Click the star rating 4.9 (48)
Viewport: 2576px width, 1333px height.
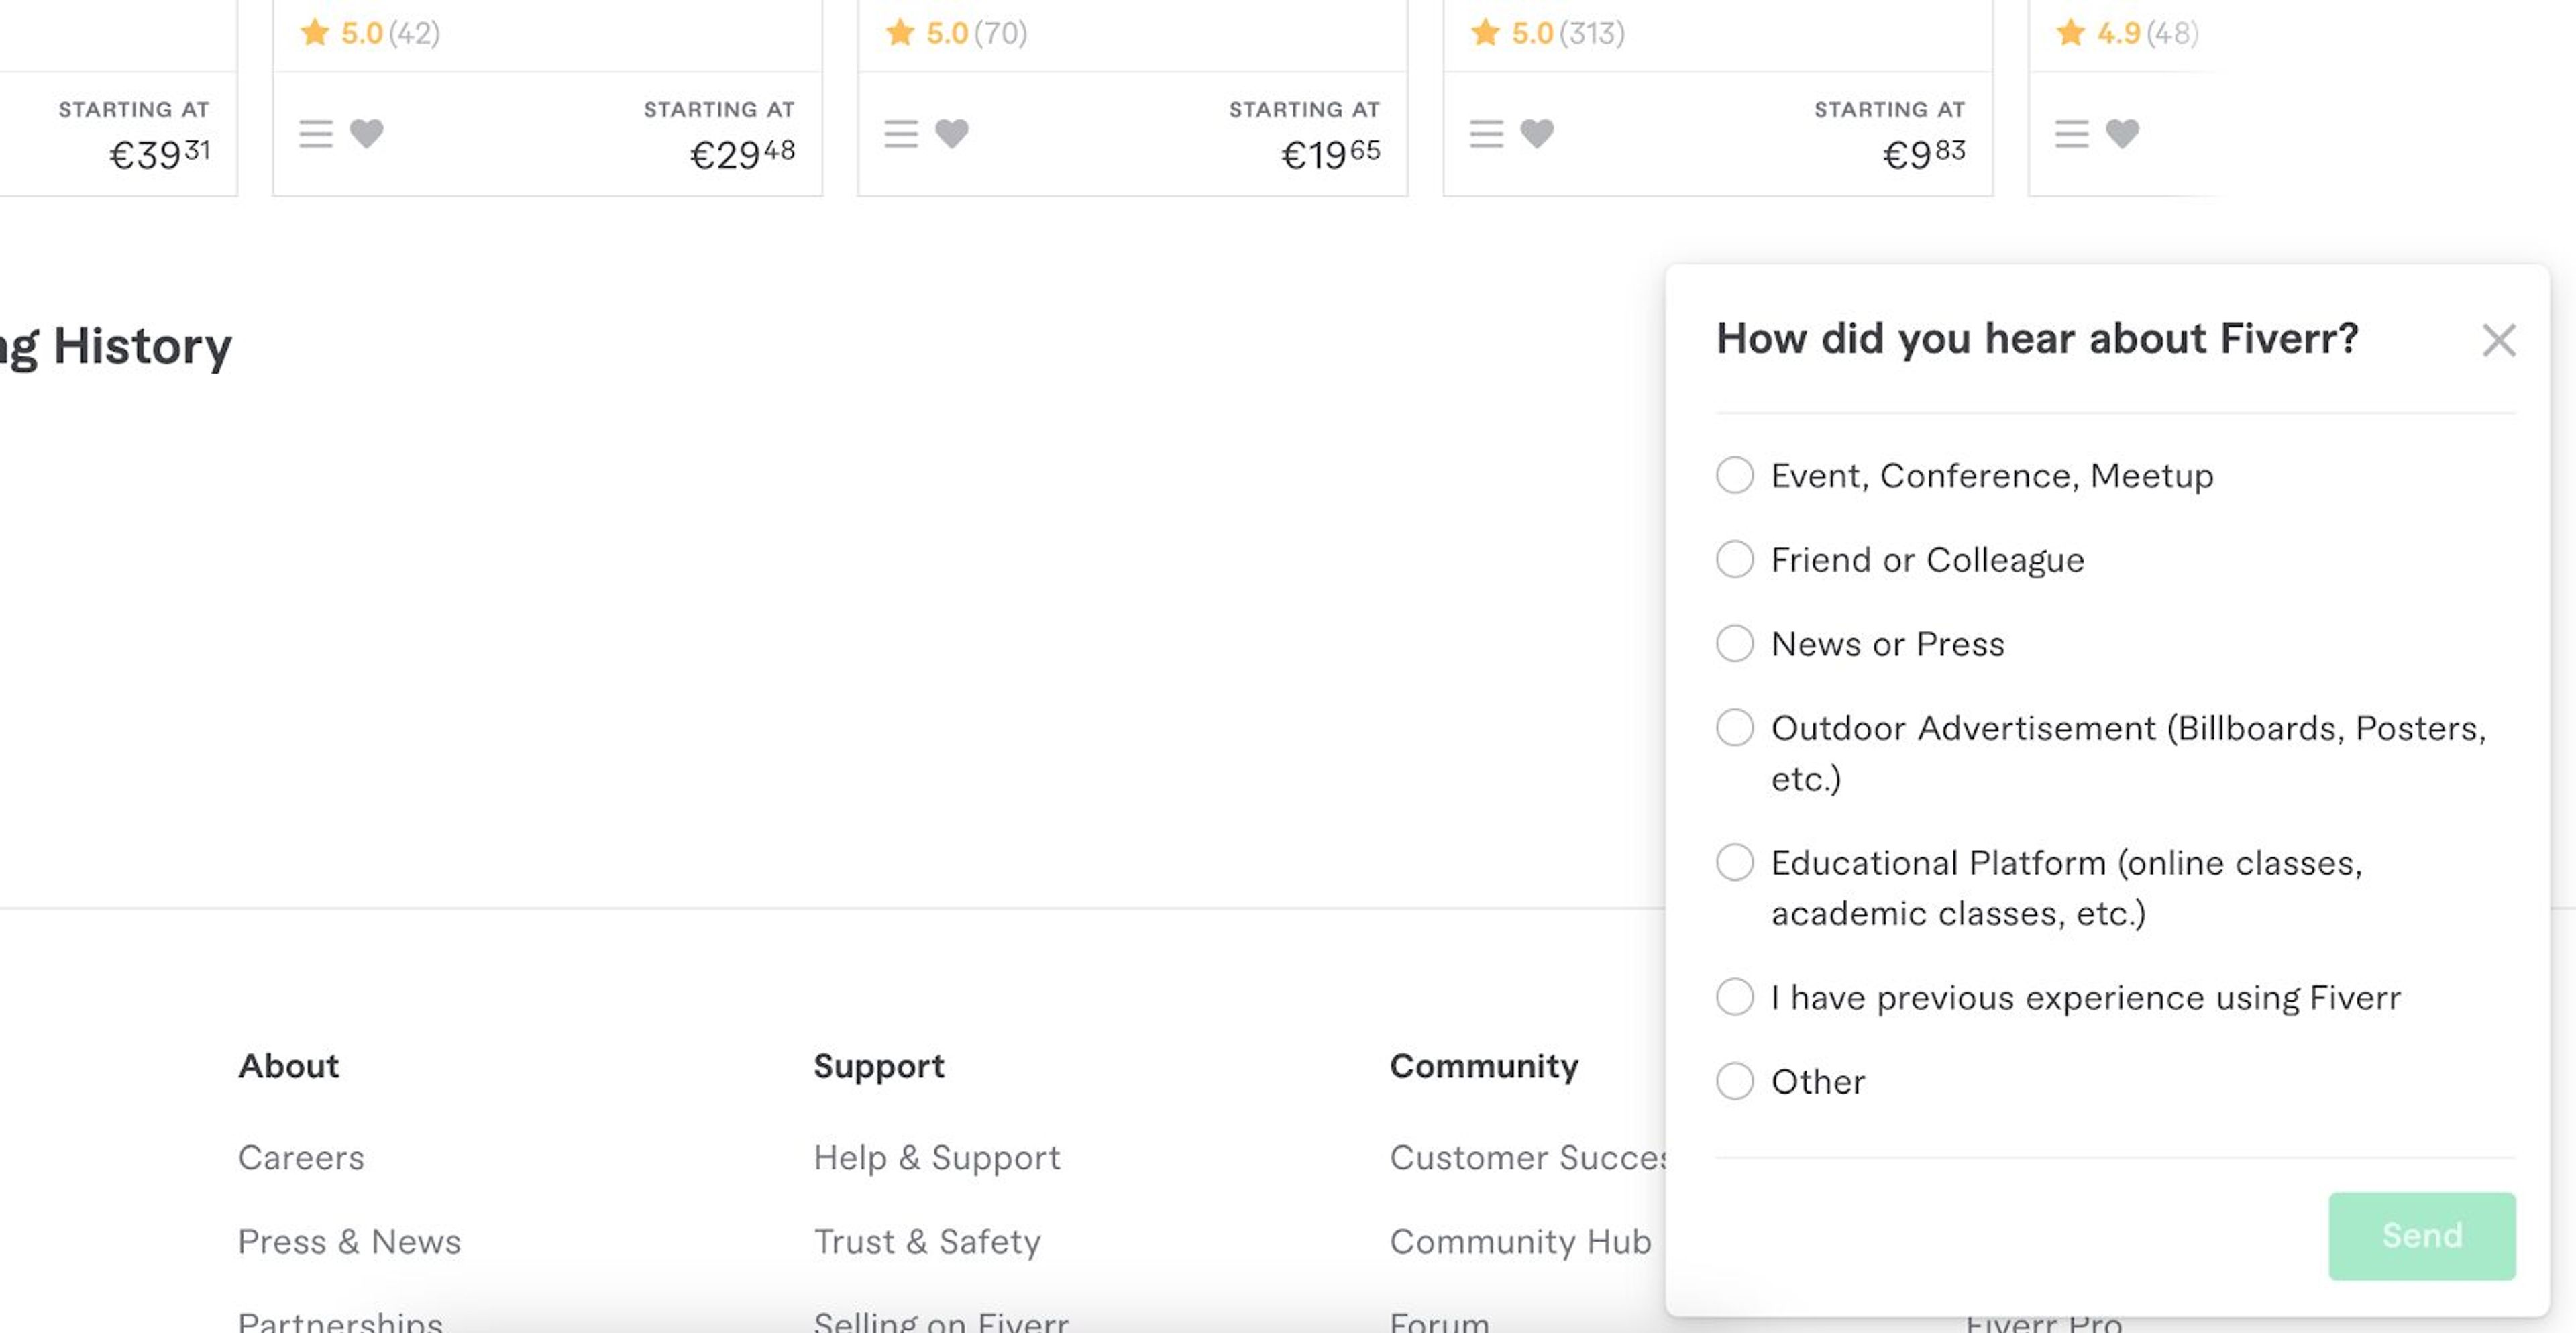[x=2127, y=33]
